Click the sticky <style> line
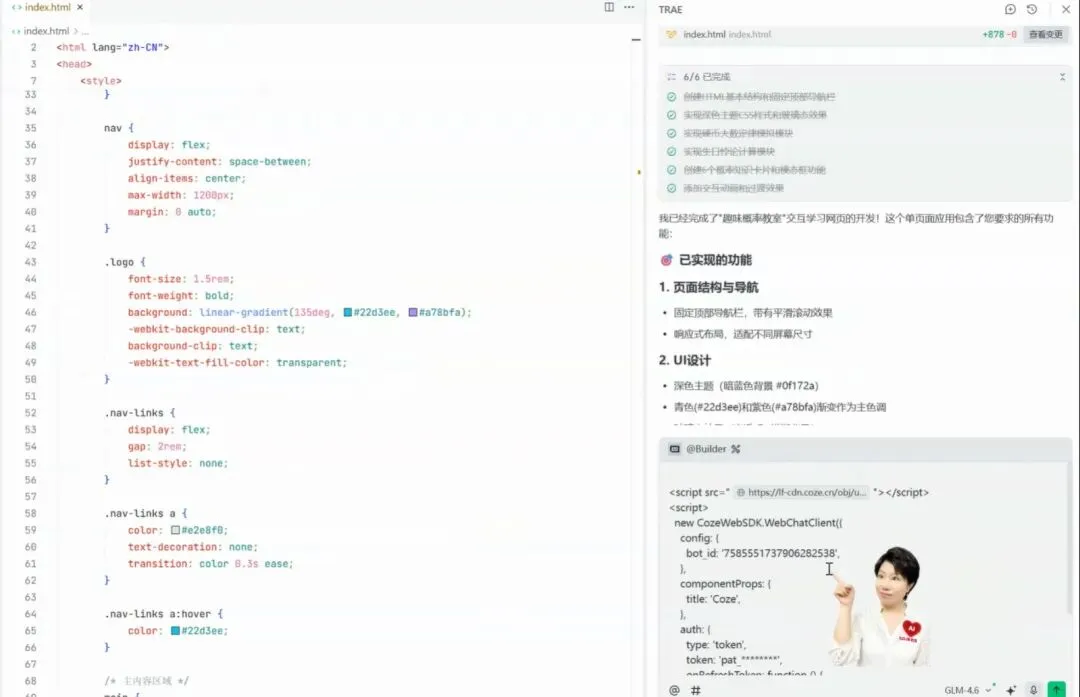Viewport: 1080px width, 697px height. [101, 81]
